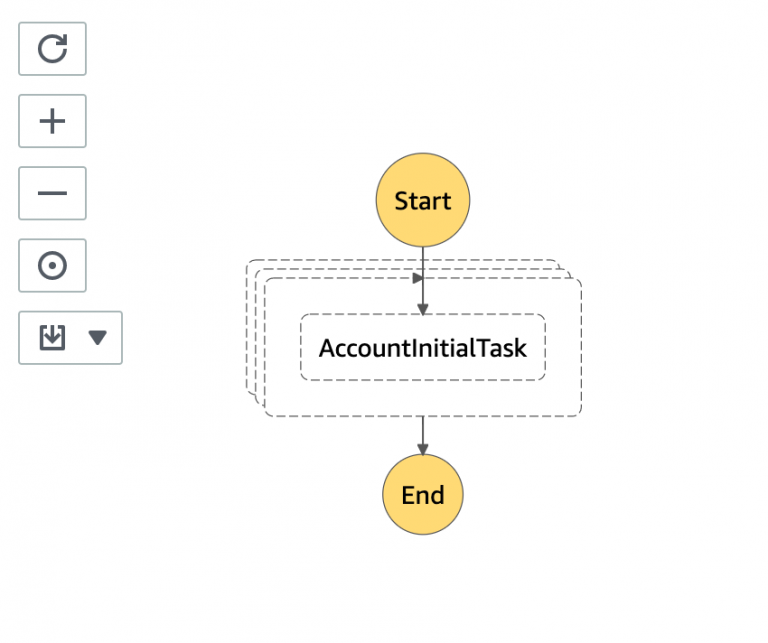Click the export download tray icon
768x643 pixels.
52,337
